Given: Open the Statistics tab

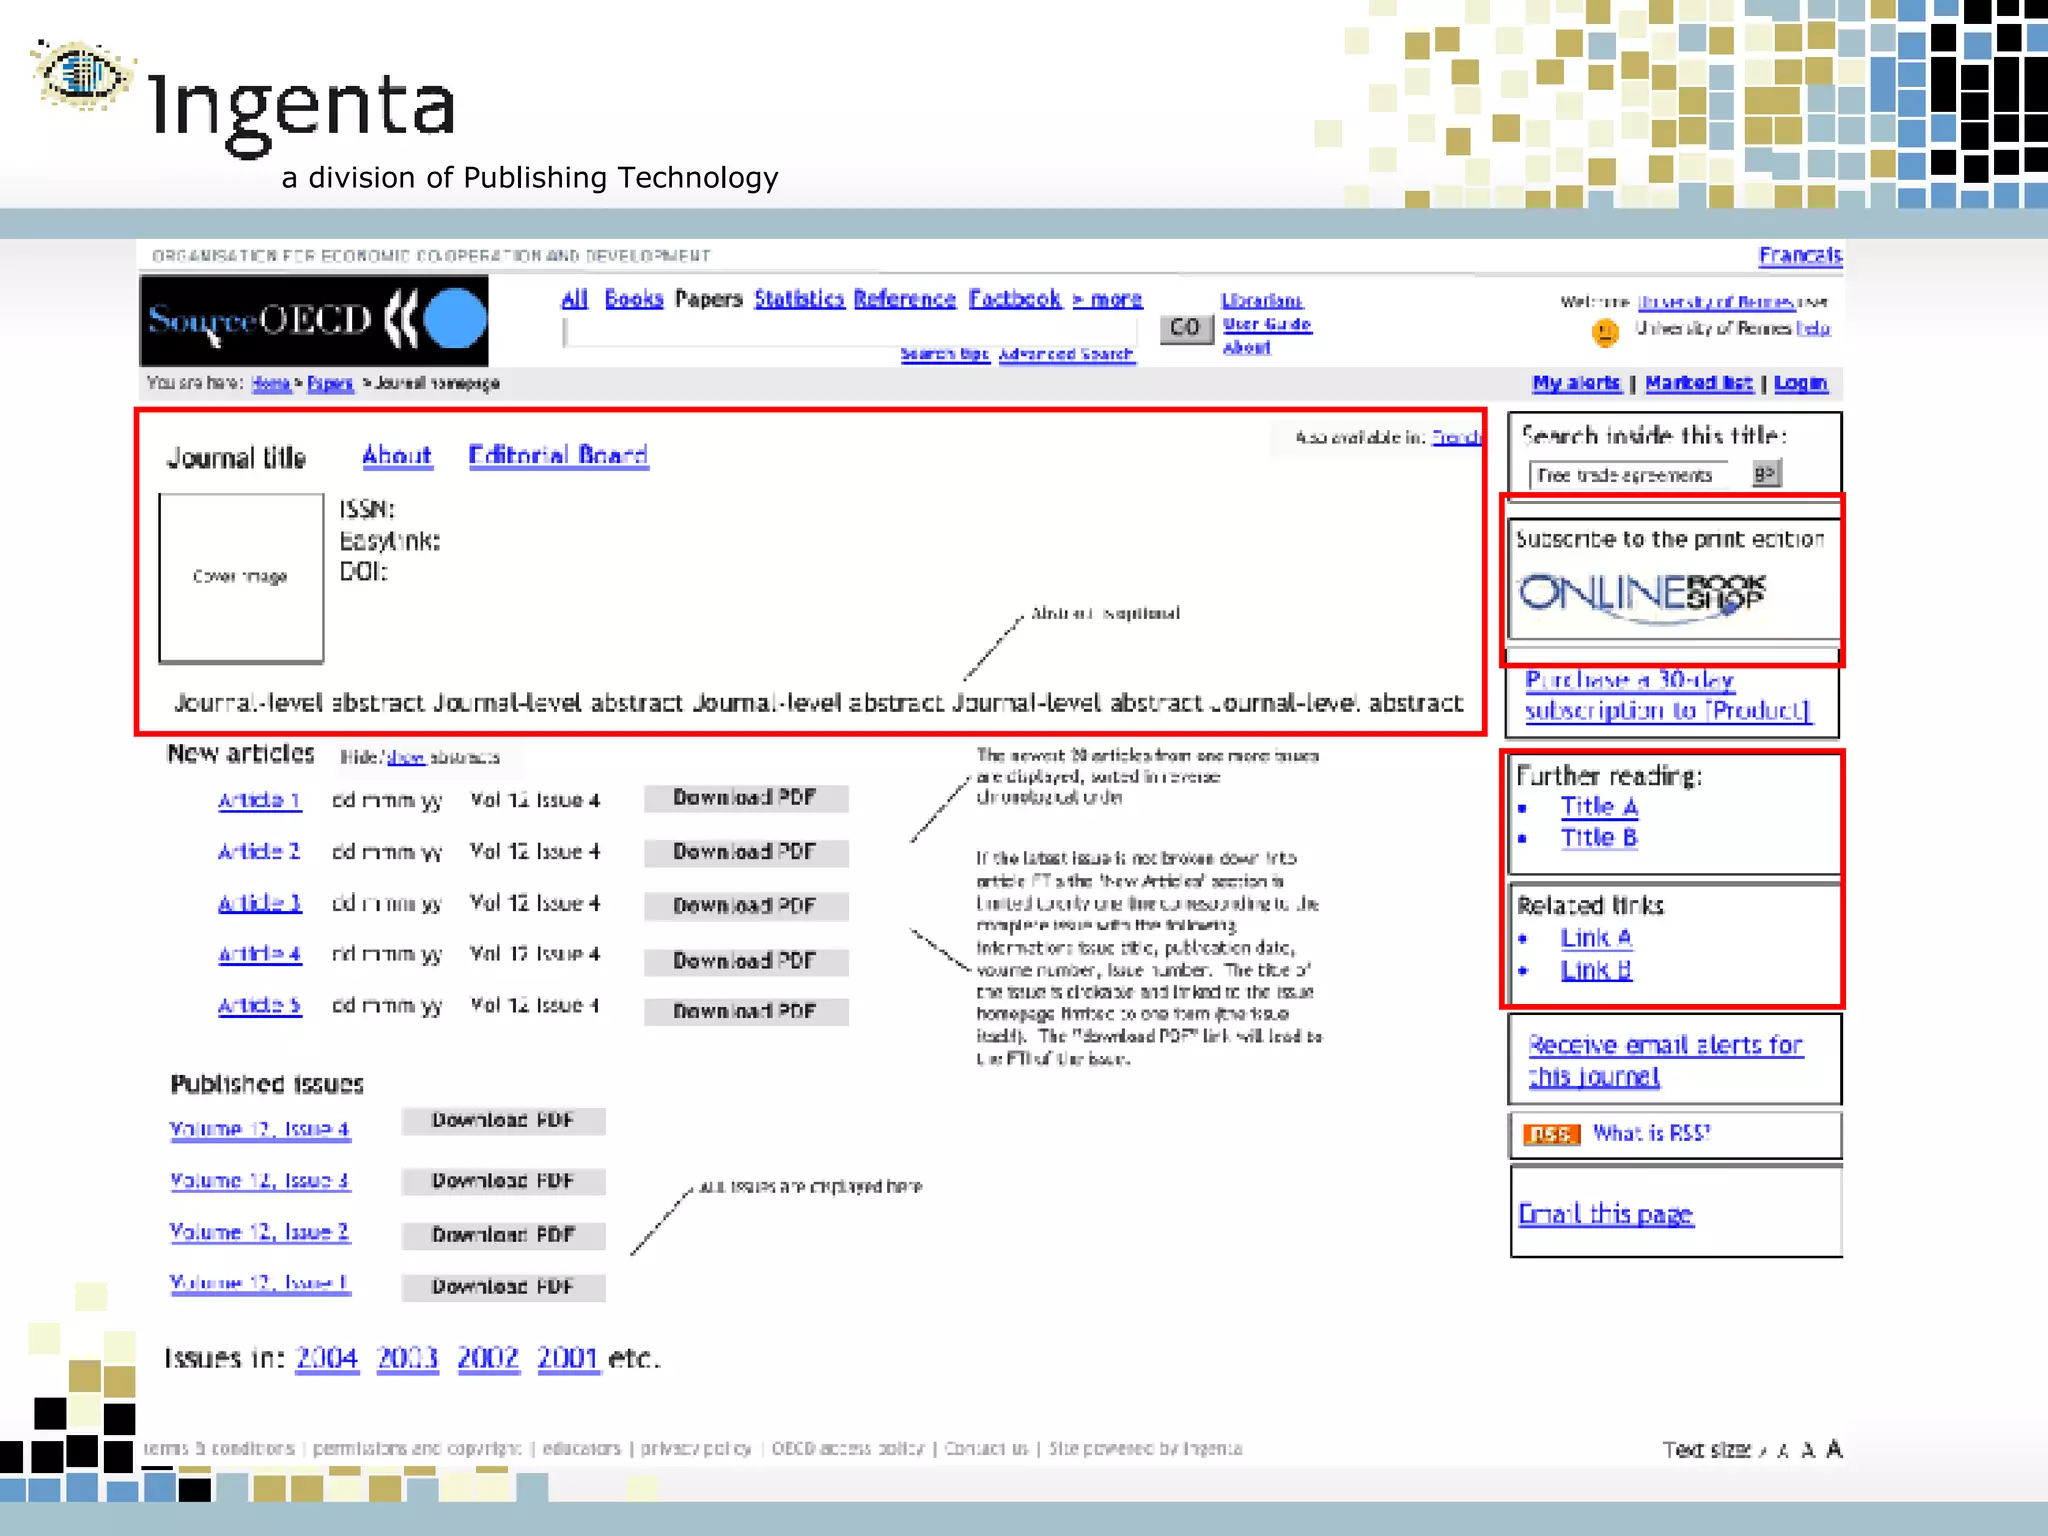Looking at the screenshot, I should pos(799,299).
